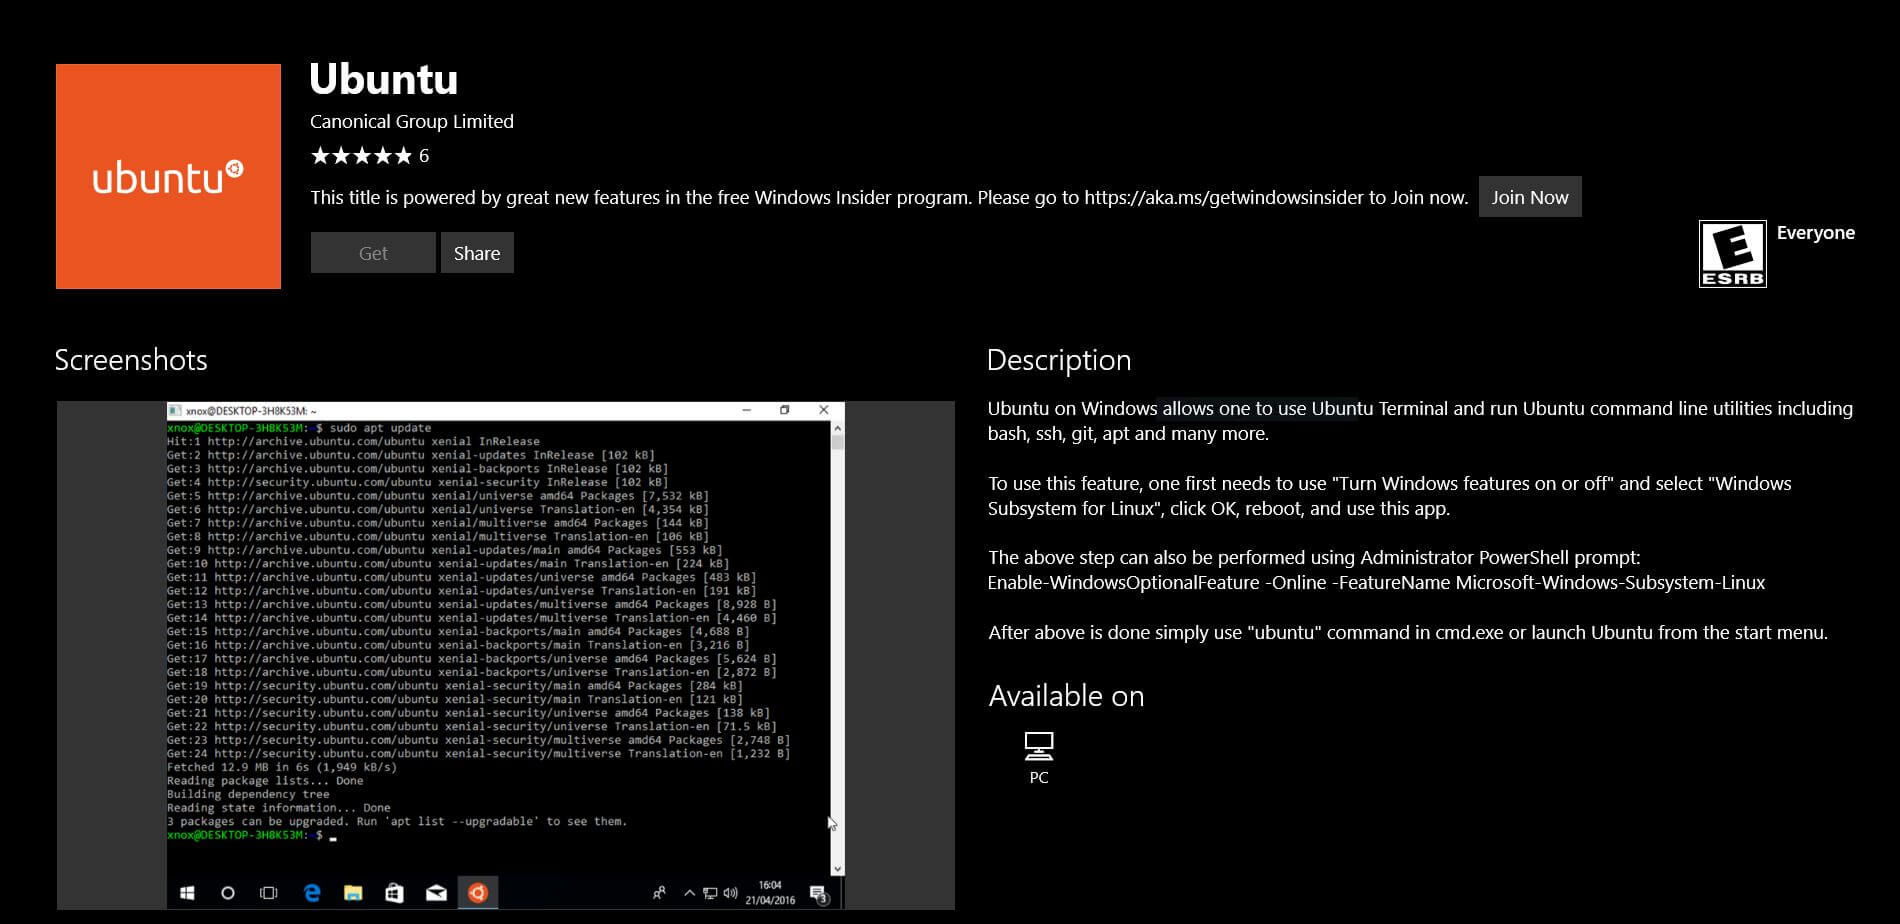Open the Canonical Group Limited publisher link
This screenshot has width=1900, height=924.
(412, 121)
